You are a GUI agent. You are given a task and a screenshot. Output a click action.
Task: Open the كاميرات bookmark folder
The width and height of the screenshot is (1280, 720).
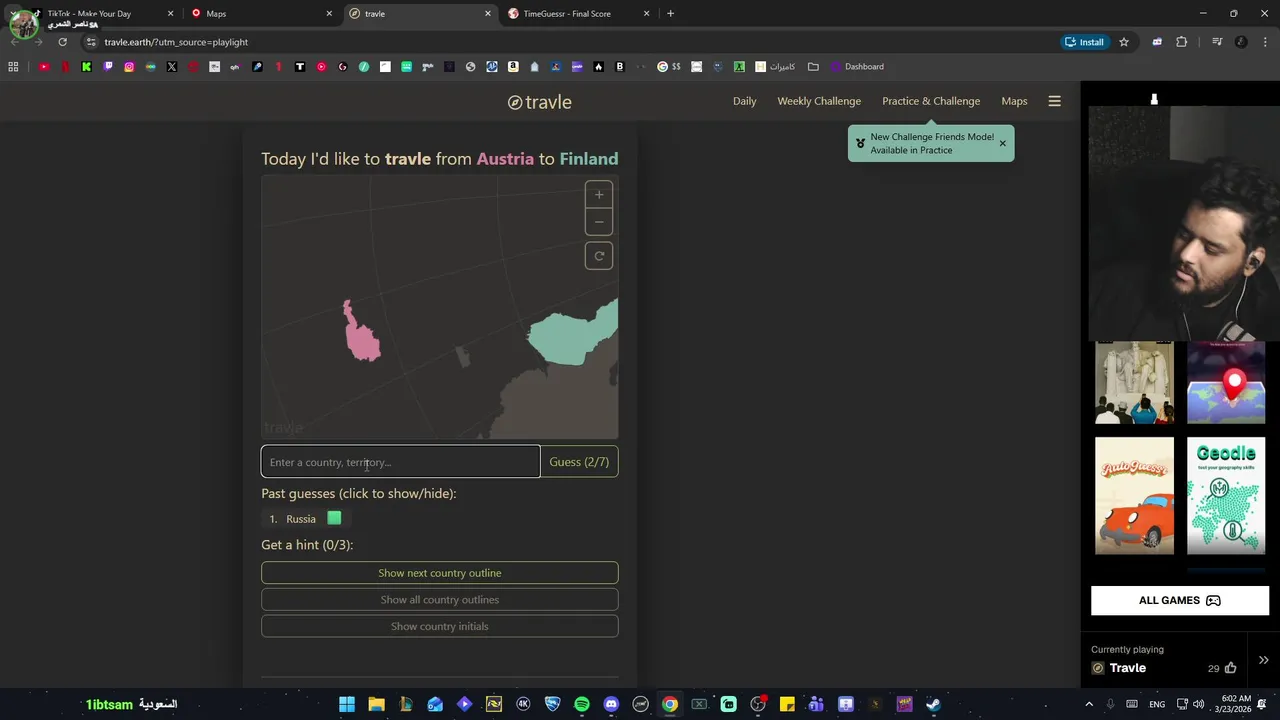775,66
